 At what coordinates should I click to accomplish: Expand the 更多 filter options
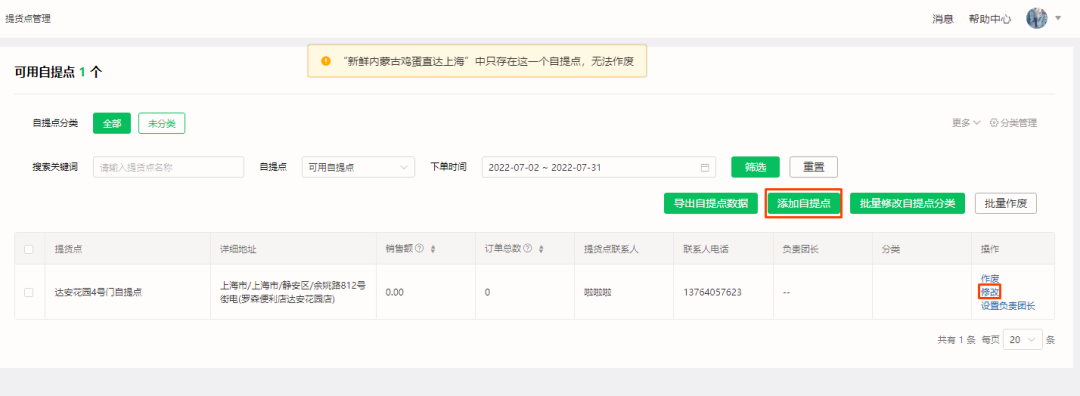point(966,123)
